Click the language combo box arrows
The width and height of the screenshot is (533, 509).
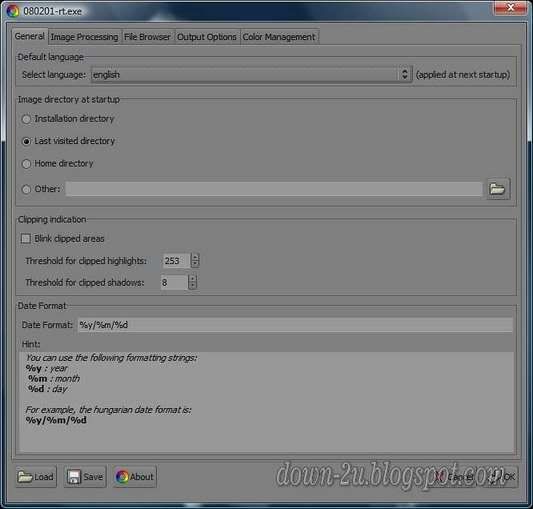click(405, 74)
